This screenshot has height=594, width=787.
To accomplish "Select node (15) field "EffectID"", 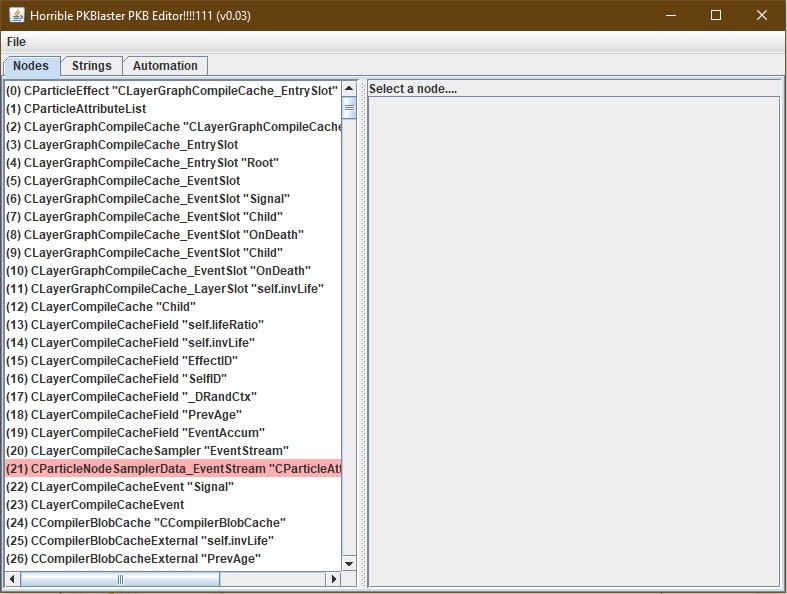I will (x=173, y=361).
